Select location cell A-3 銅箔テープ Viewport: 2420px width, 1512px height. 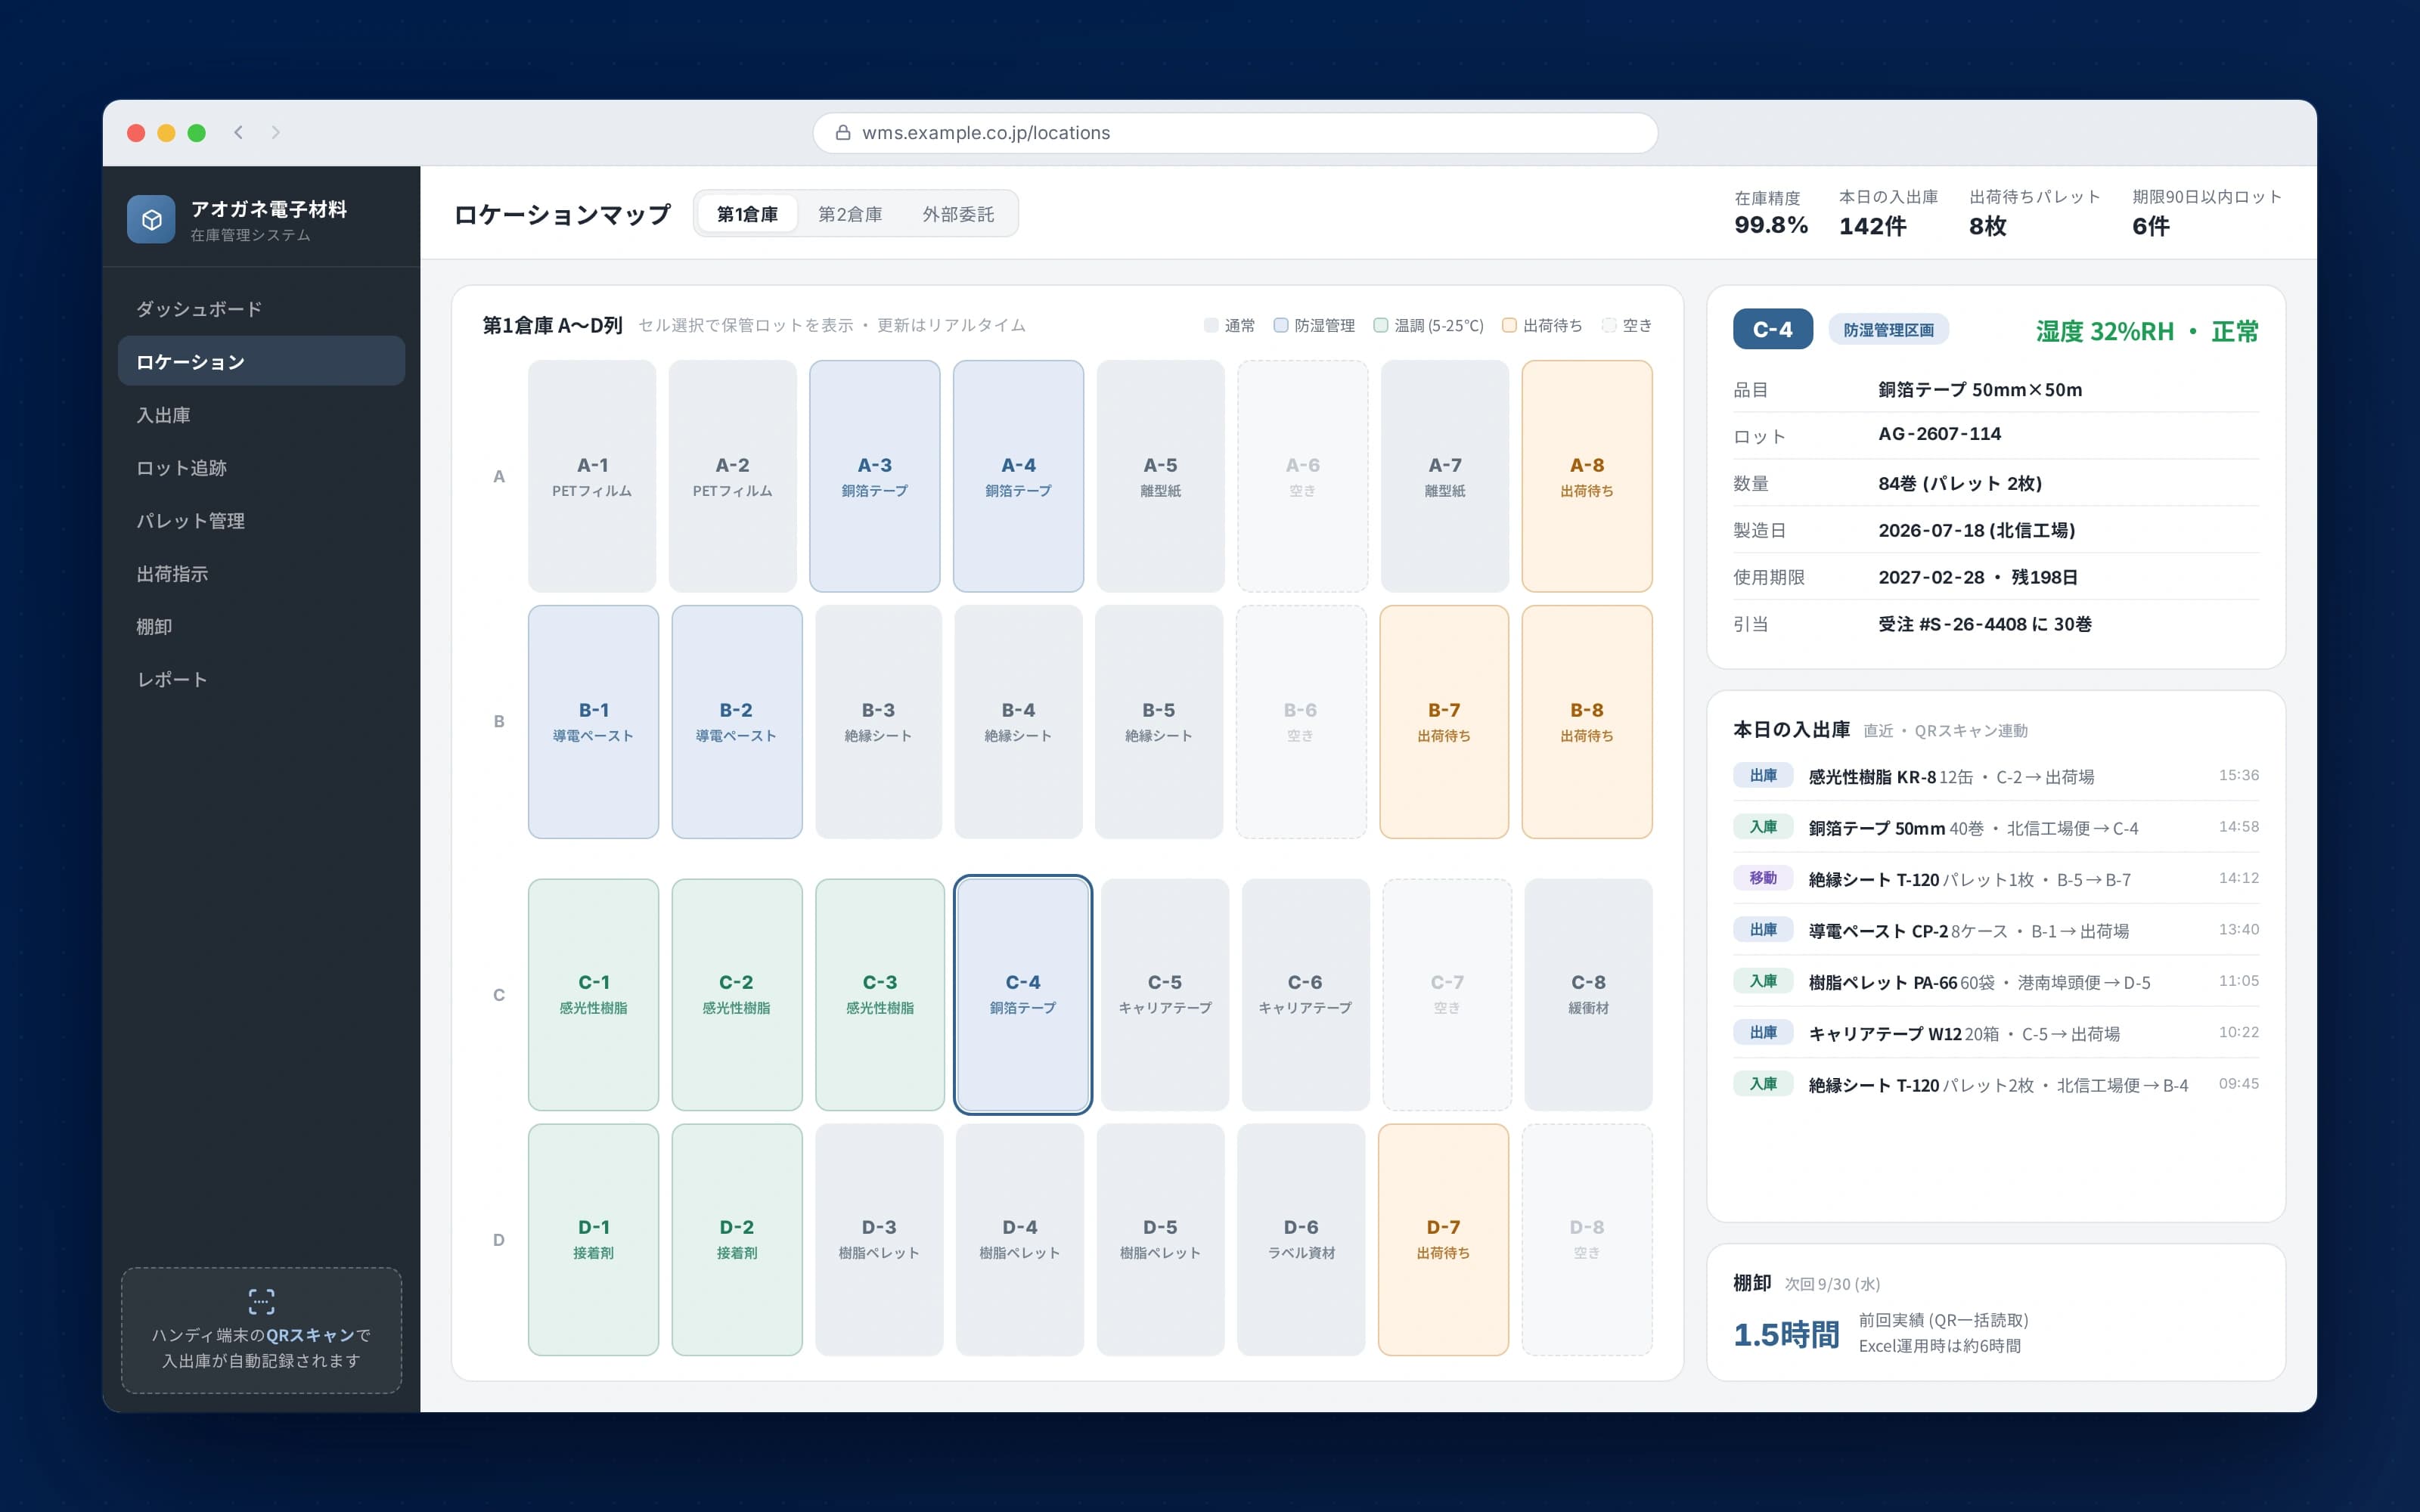point(875,476)
